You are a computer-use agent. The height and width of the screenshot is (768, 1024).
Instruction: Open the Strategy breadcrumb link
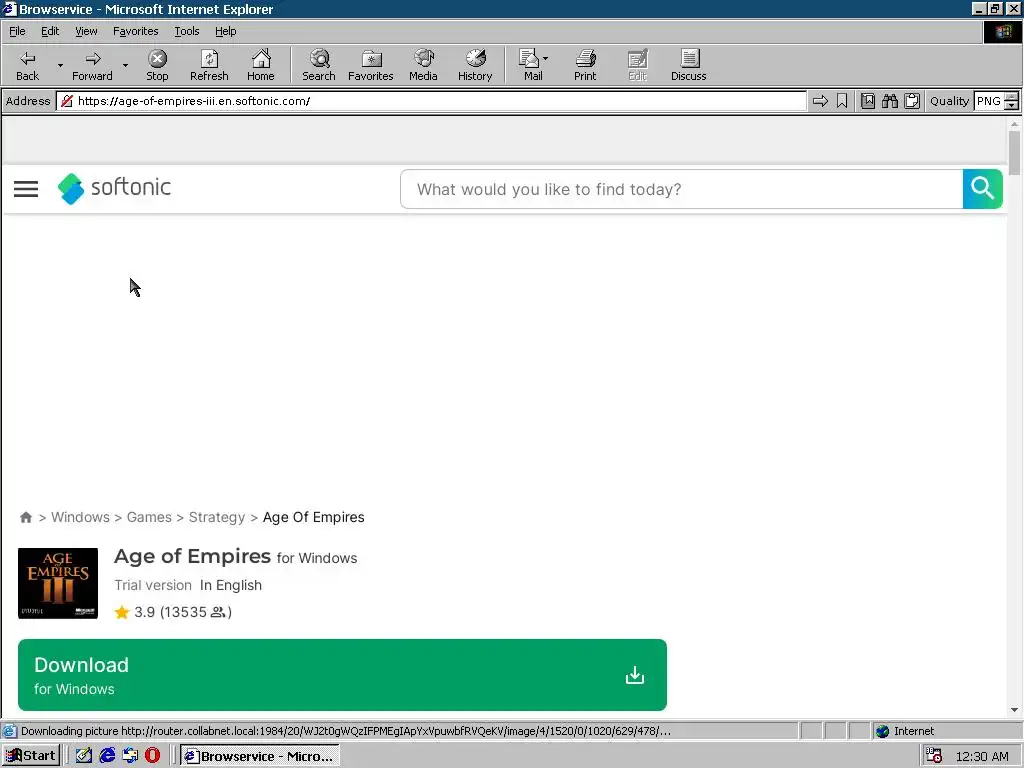click(x=217, y=517)
